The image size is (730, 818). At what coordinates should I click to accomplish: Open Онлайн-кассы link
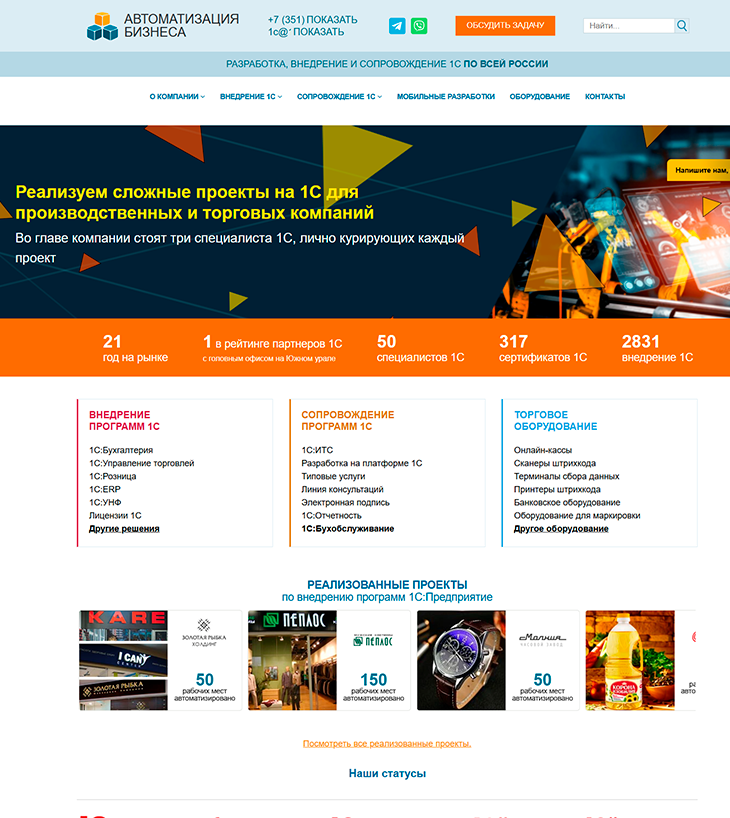543,450
